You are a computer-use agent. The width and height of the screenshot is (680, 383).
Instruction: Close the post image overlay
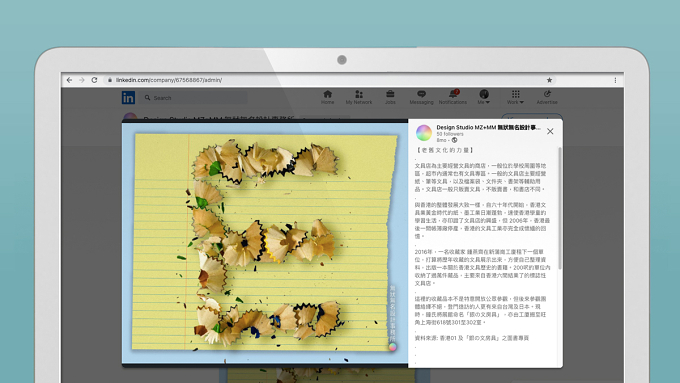(x=550, y=131)
